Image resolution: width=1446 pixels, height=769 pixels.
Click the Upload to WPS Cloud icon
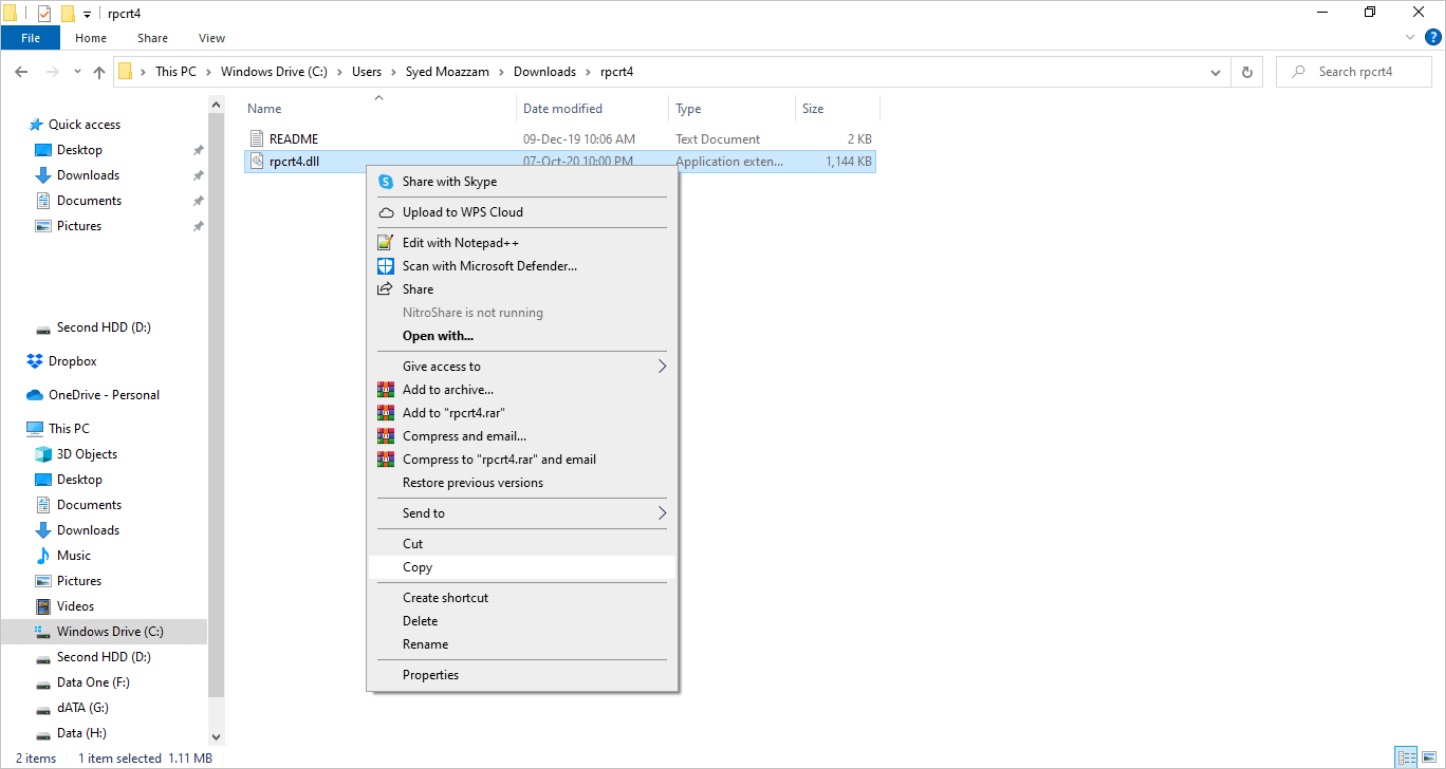point(385,212)
